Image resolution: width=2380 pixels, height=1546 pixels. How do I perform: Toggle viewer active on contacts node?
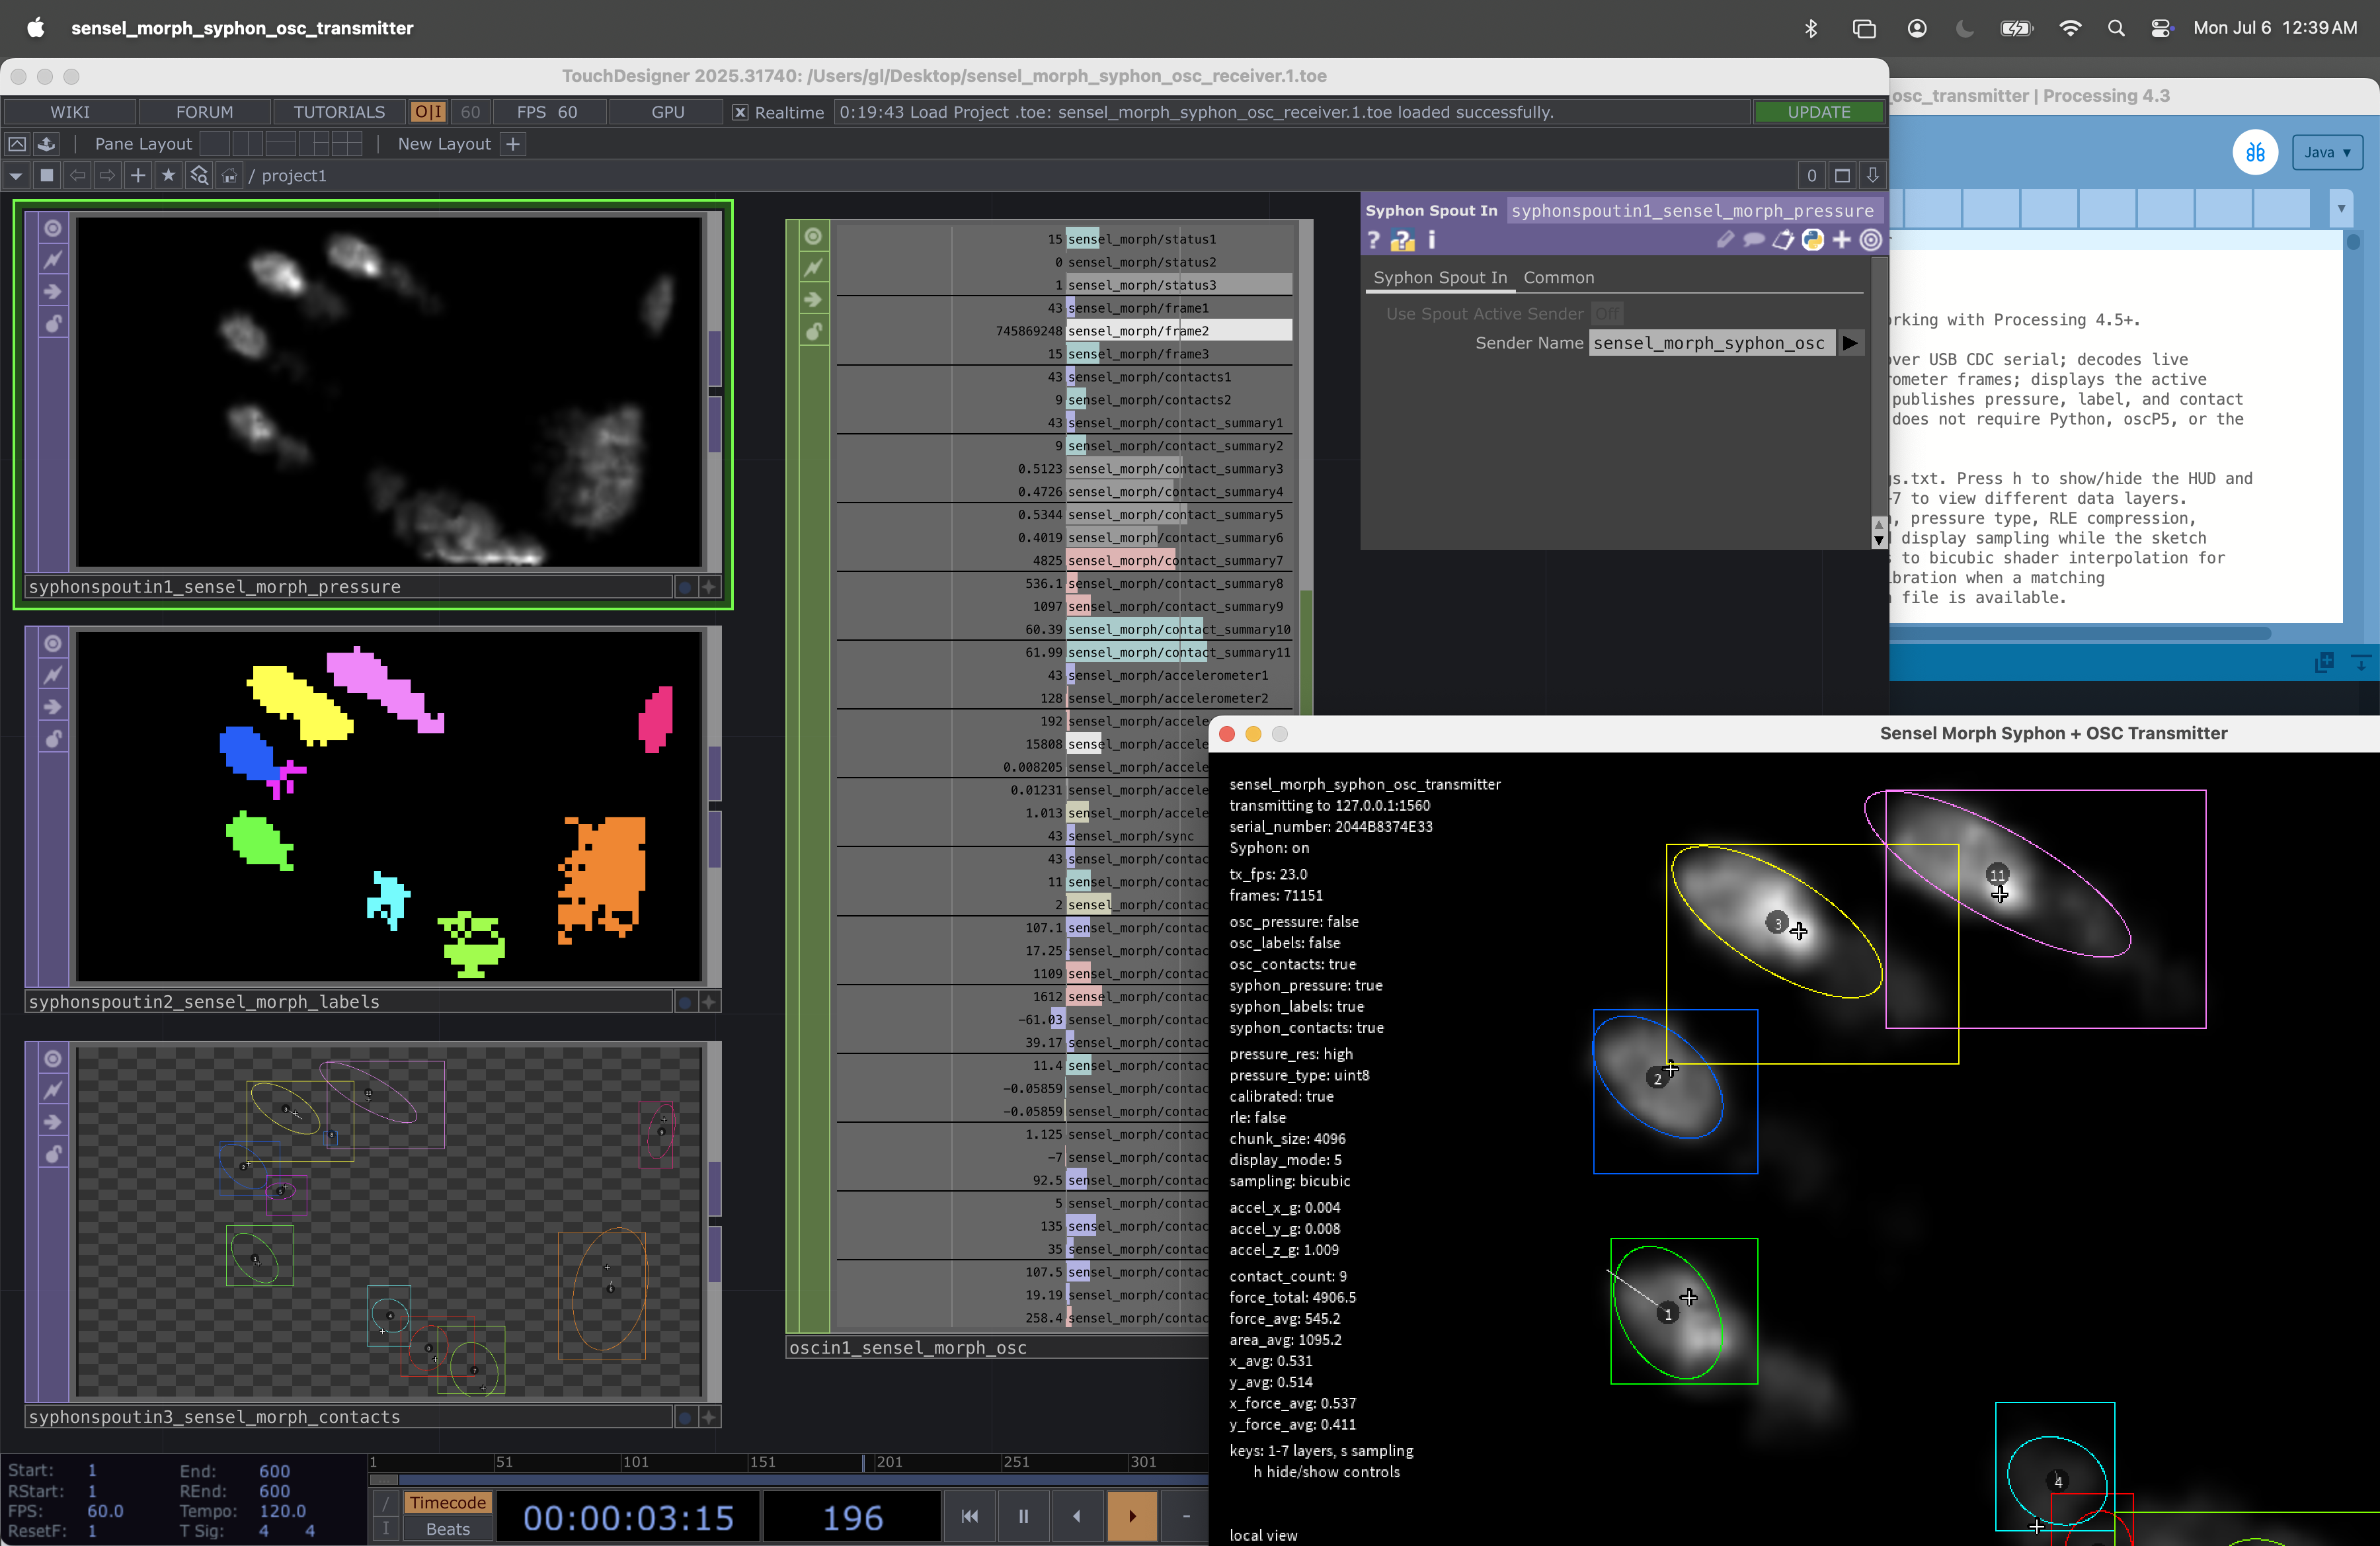click(x=53, y=1059)
